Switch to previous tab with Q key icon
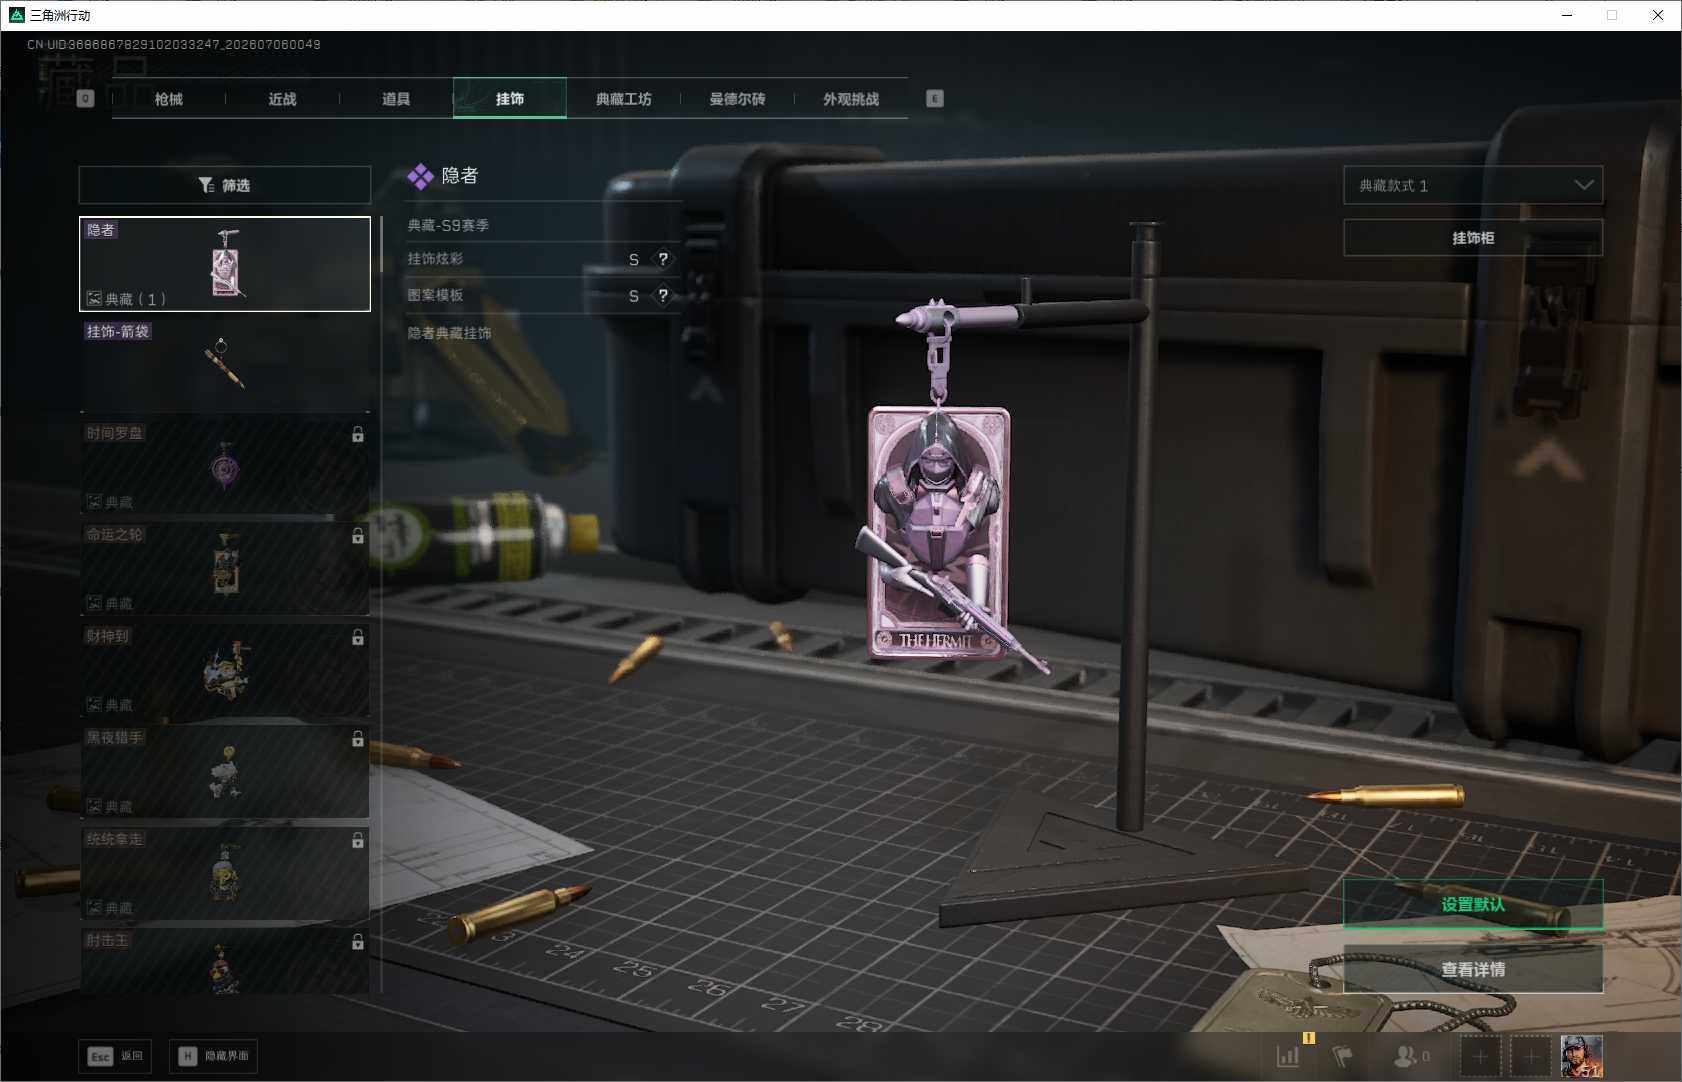Screen dimensions: 1682x1082 86,98
